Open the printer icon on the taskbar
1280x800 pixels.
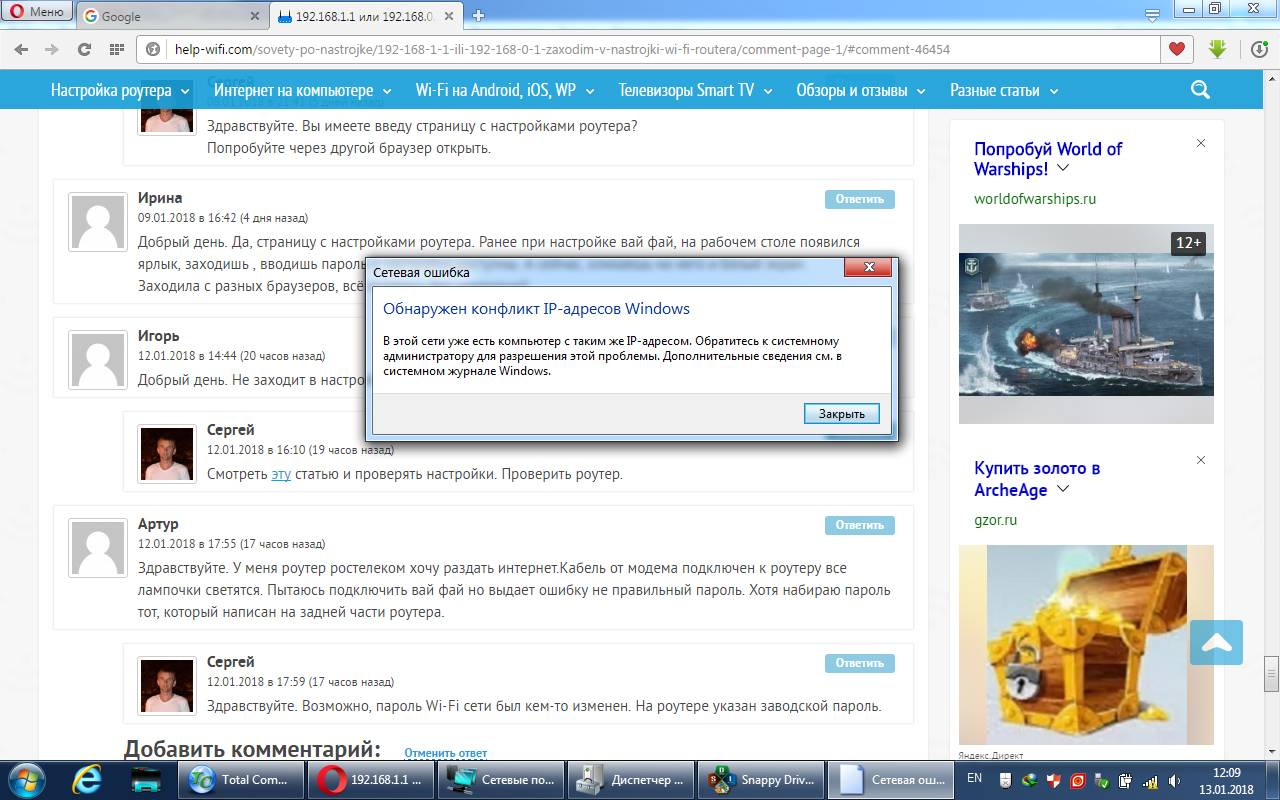[146, 779]
